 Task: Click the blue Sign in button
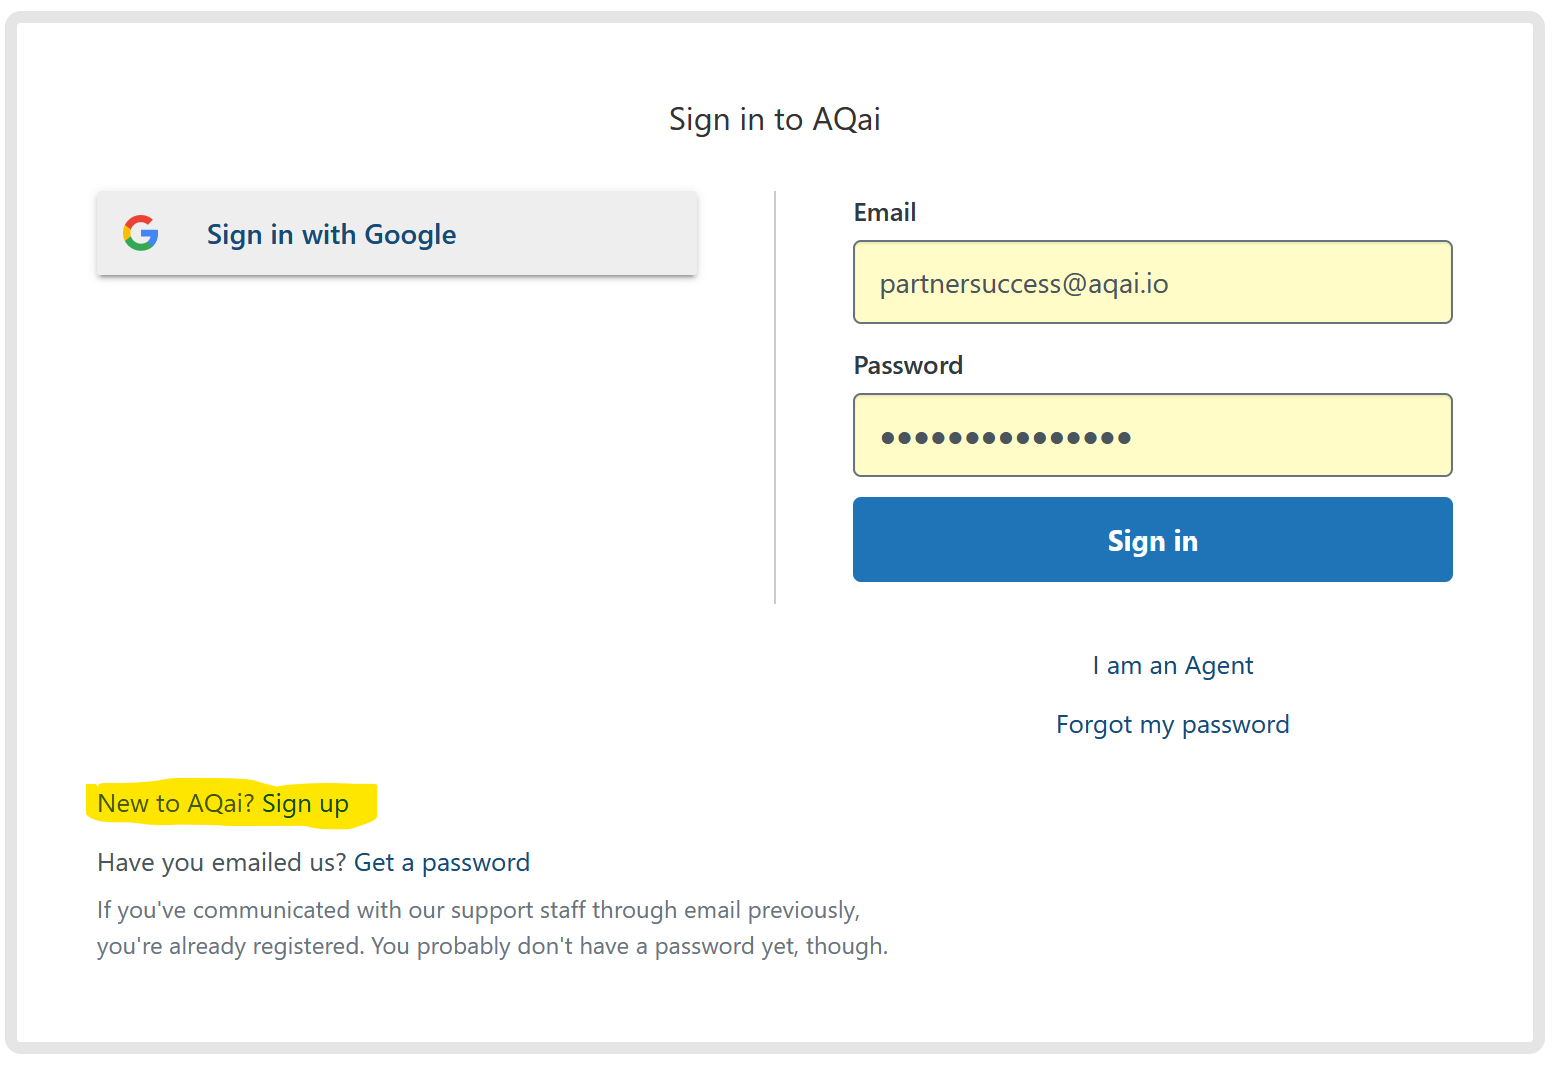pyautogui.click(x=1152, y=540)
